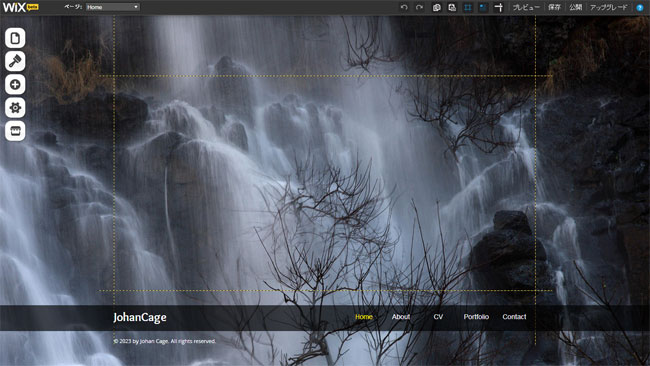Viewport: 650px width, 366px height.
Task: Click the copy icon in top toolbar
Action: coord(437,7)
